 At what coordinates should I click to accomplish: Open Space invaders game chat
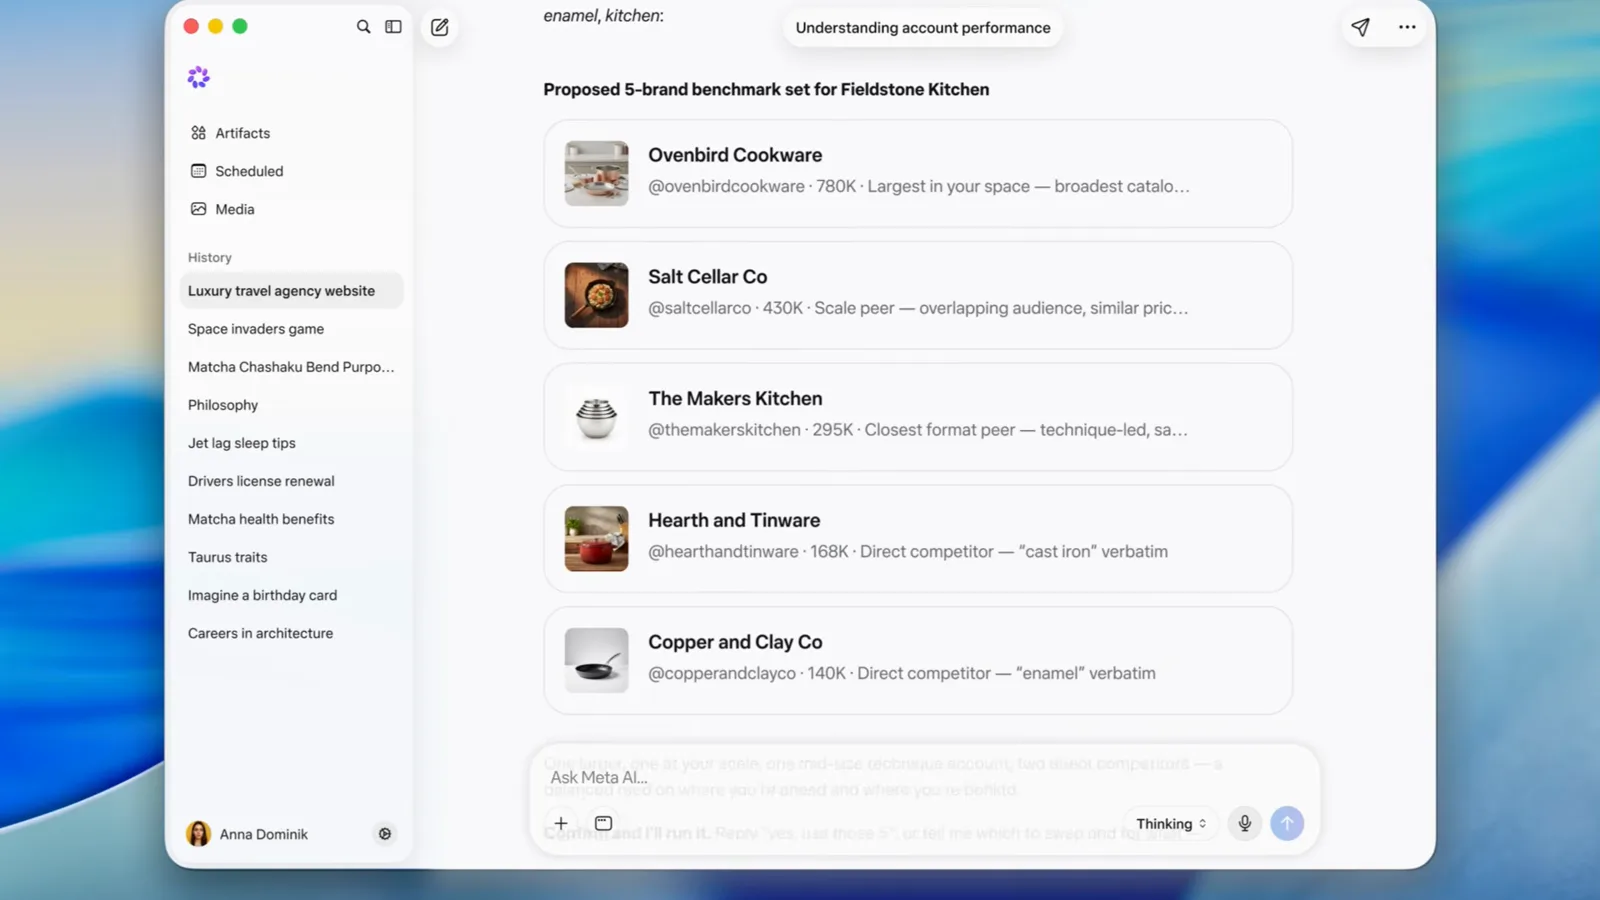291,329
